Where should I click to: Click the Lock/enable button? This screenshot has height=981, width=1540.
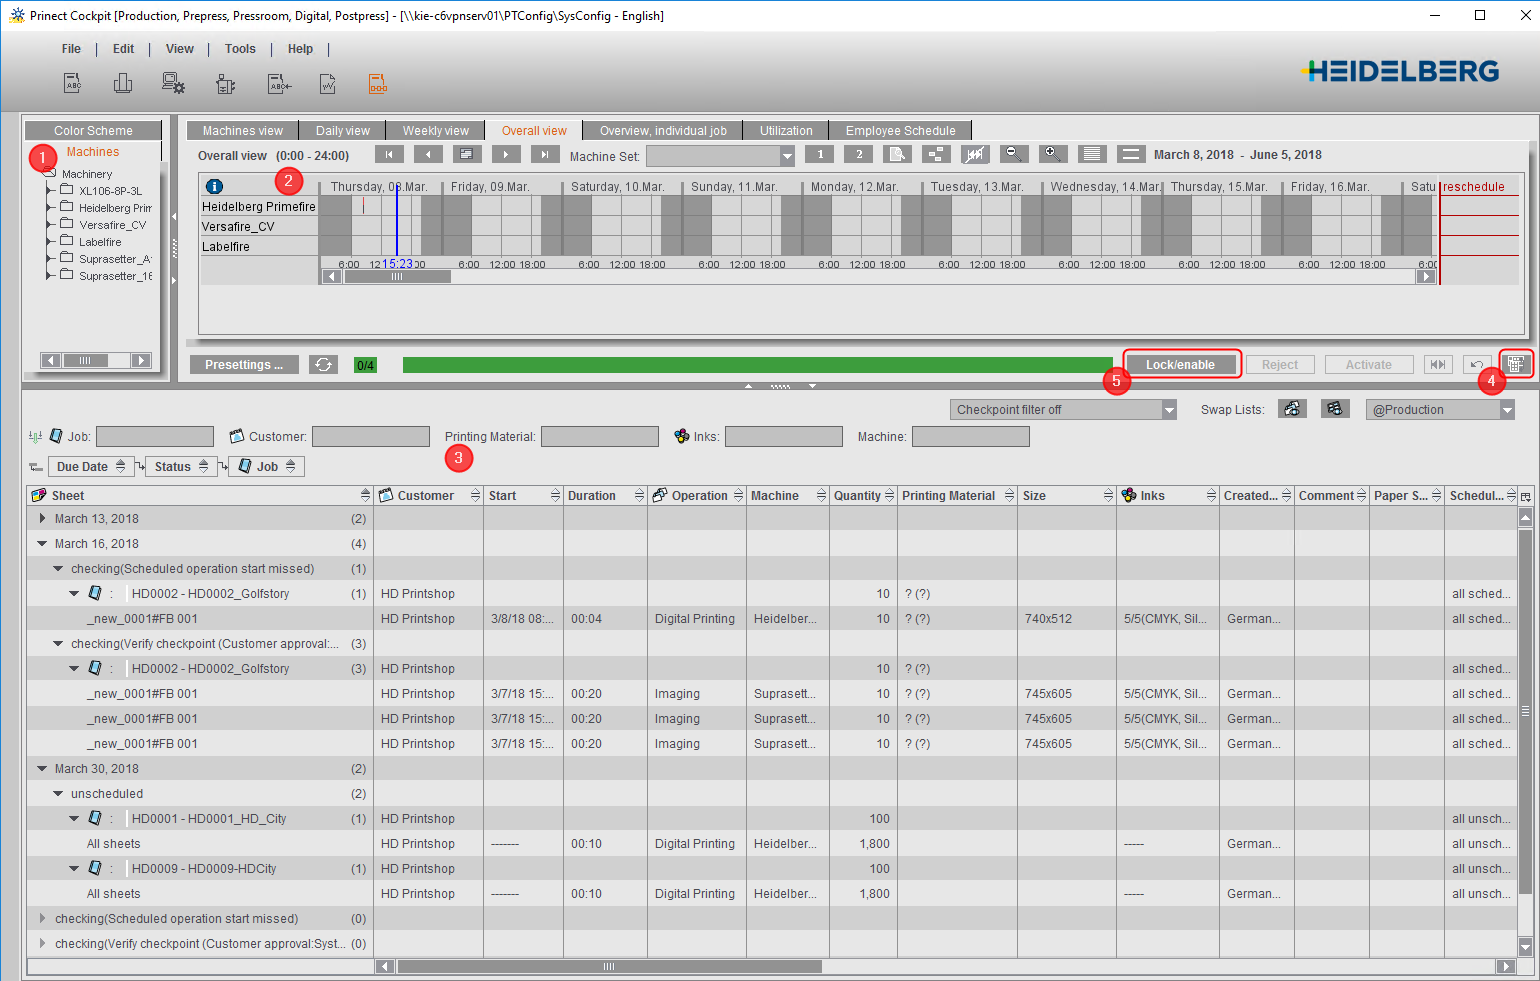click(x=1180, y=365)
